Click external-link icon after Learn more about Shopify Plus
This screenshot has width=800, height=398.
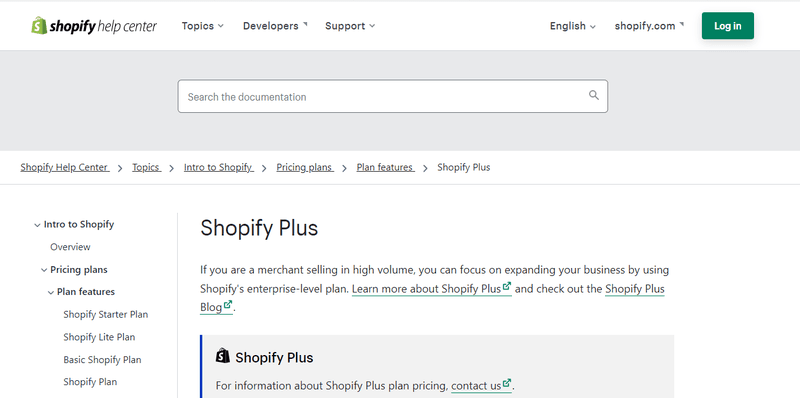pyautogui.click(x=507, y=286)
